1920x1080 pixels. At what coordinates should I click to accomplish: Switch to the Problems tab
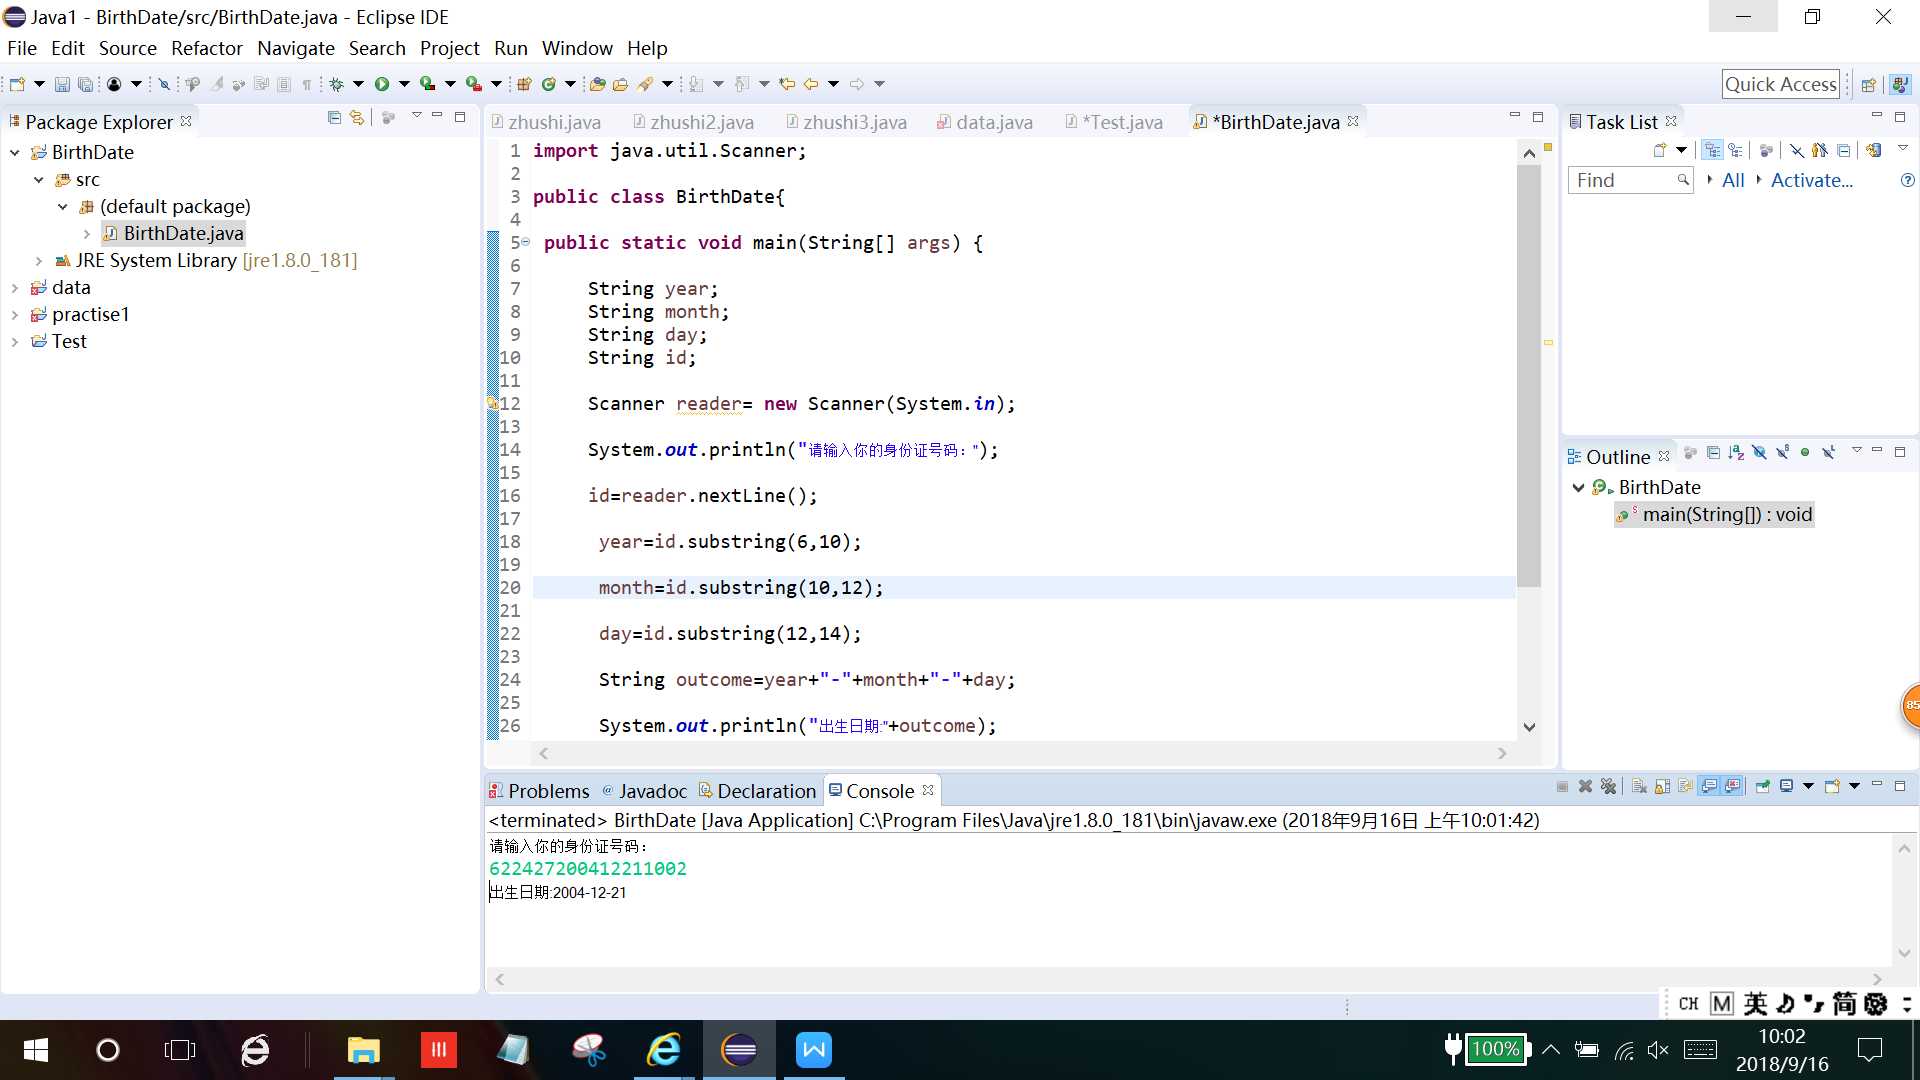549,790
